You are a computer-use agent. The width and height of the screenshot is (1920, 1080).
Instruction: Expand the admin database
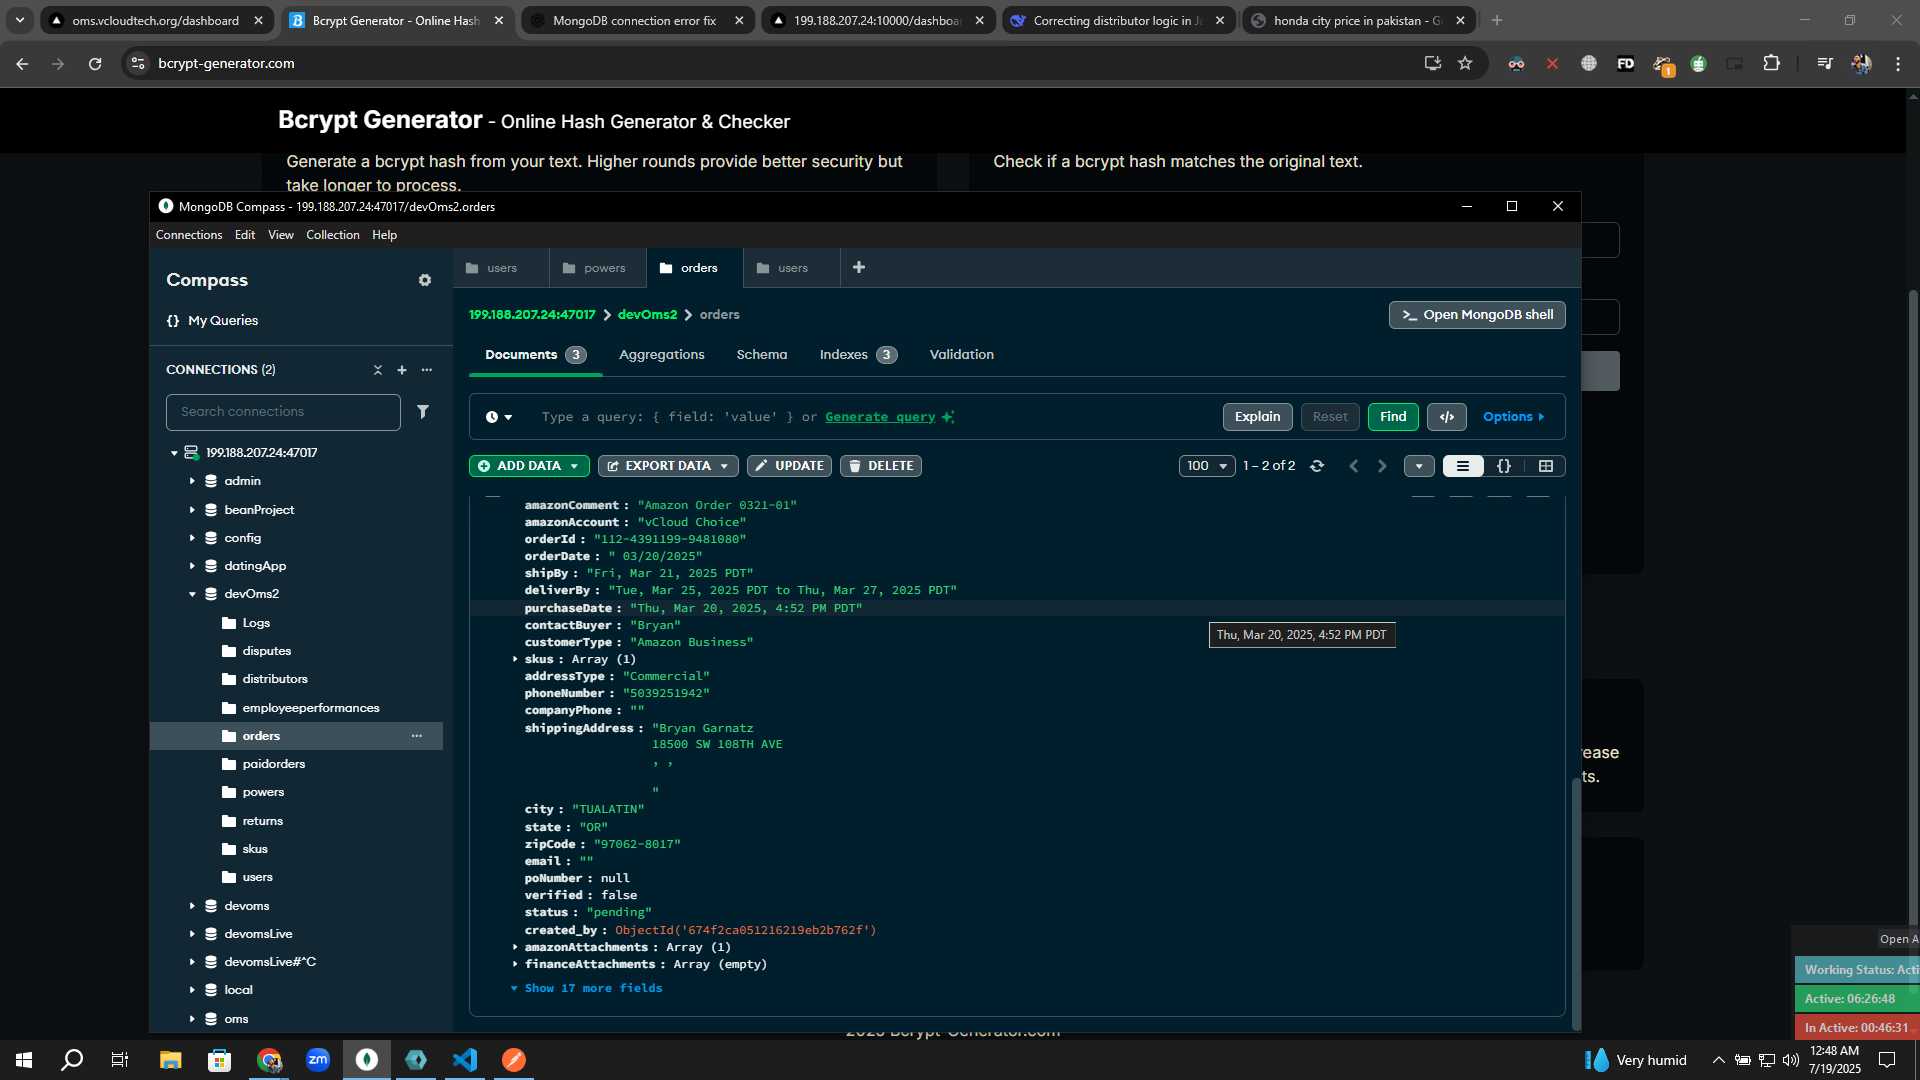(192, 481)
